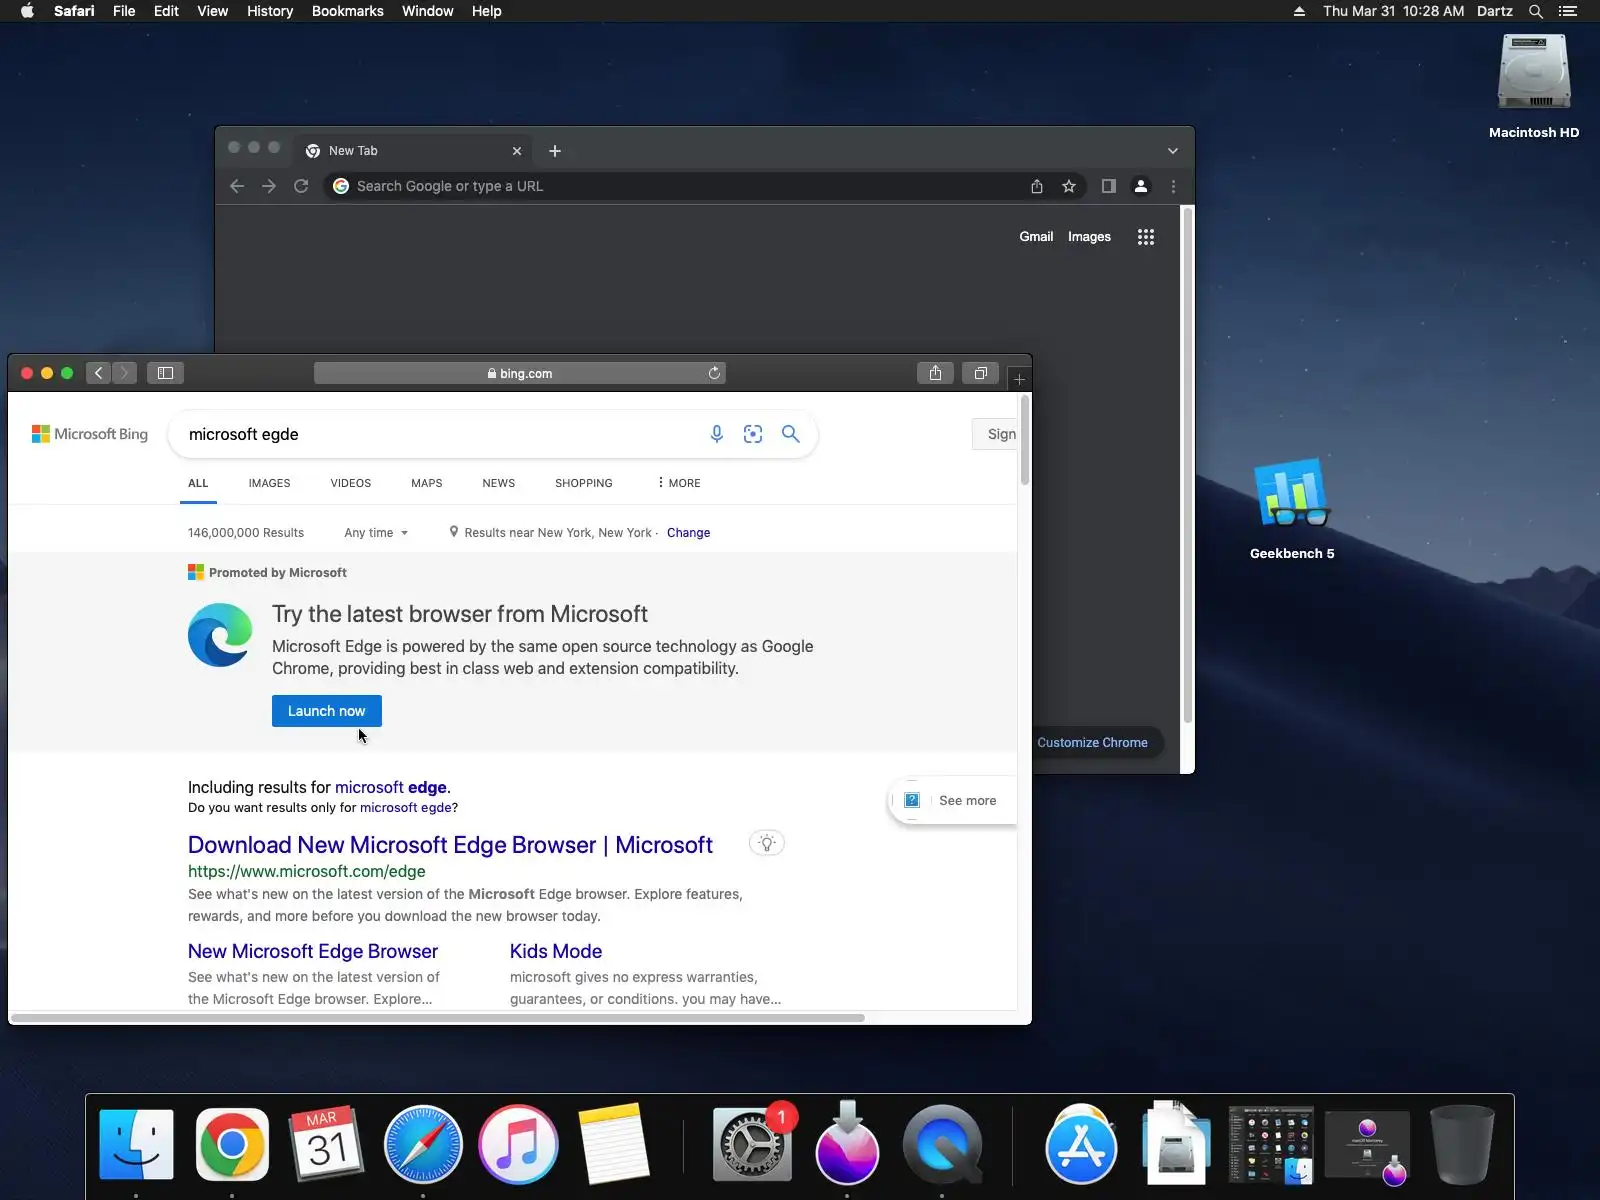The image size is (1600, 1200).
Task: Open the Apple menu
Action: 28,11
